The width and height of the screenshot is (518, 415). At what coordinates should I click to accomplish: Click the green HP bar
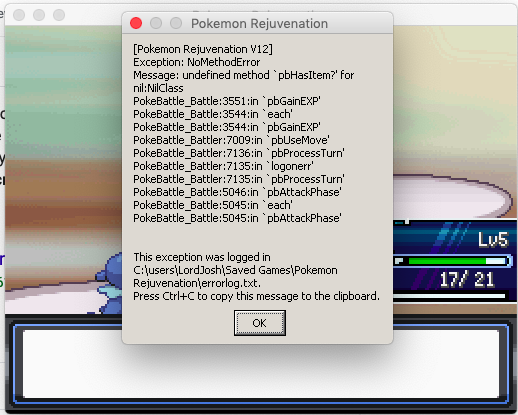(452, 261)
